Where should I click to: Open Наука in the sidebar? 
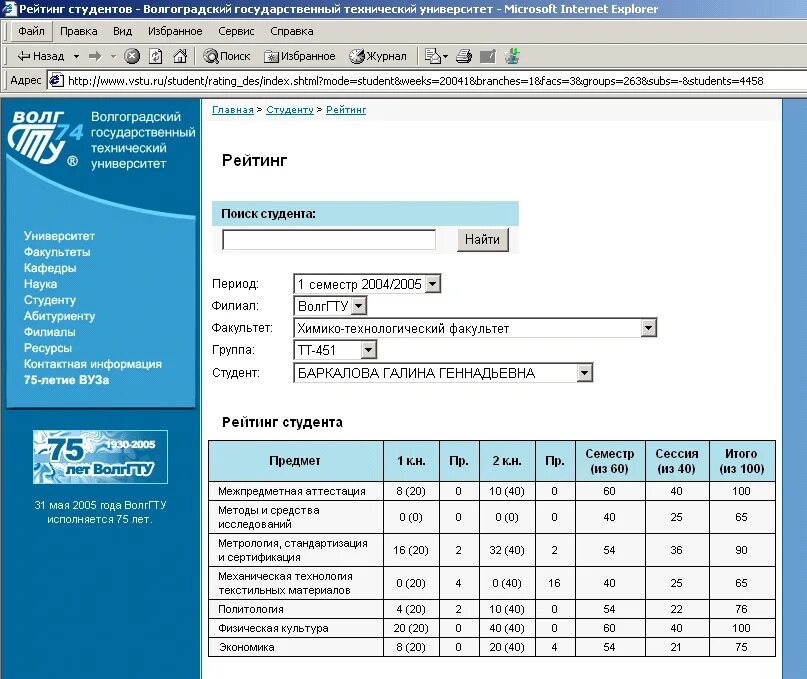tap(40, 284)
